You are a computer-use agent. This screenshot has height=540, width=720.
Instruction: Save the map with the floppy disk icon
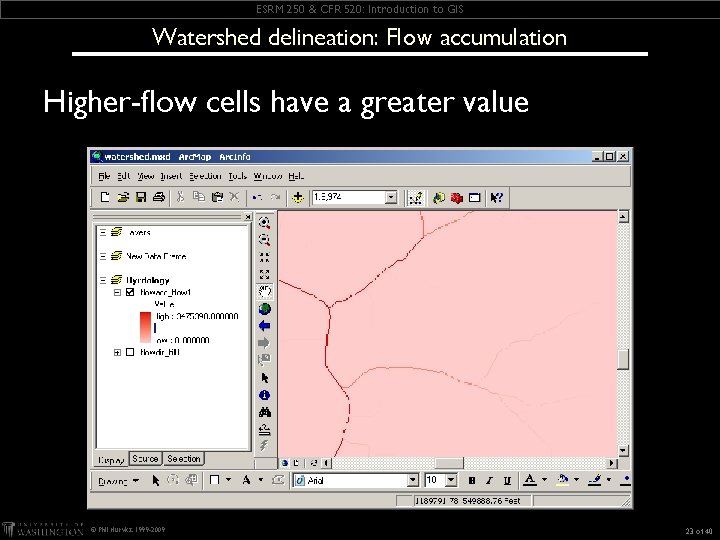141,197
